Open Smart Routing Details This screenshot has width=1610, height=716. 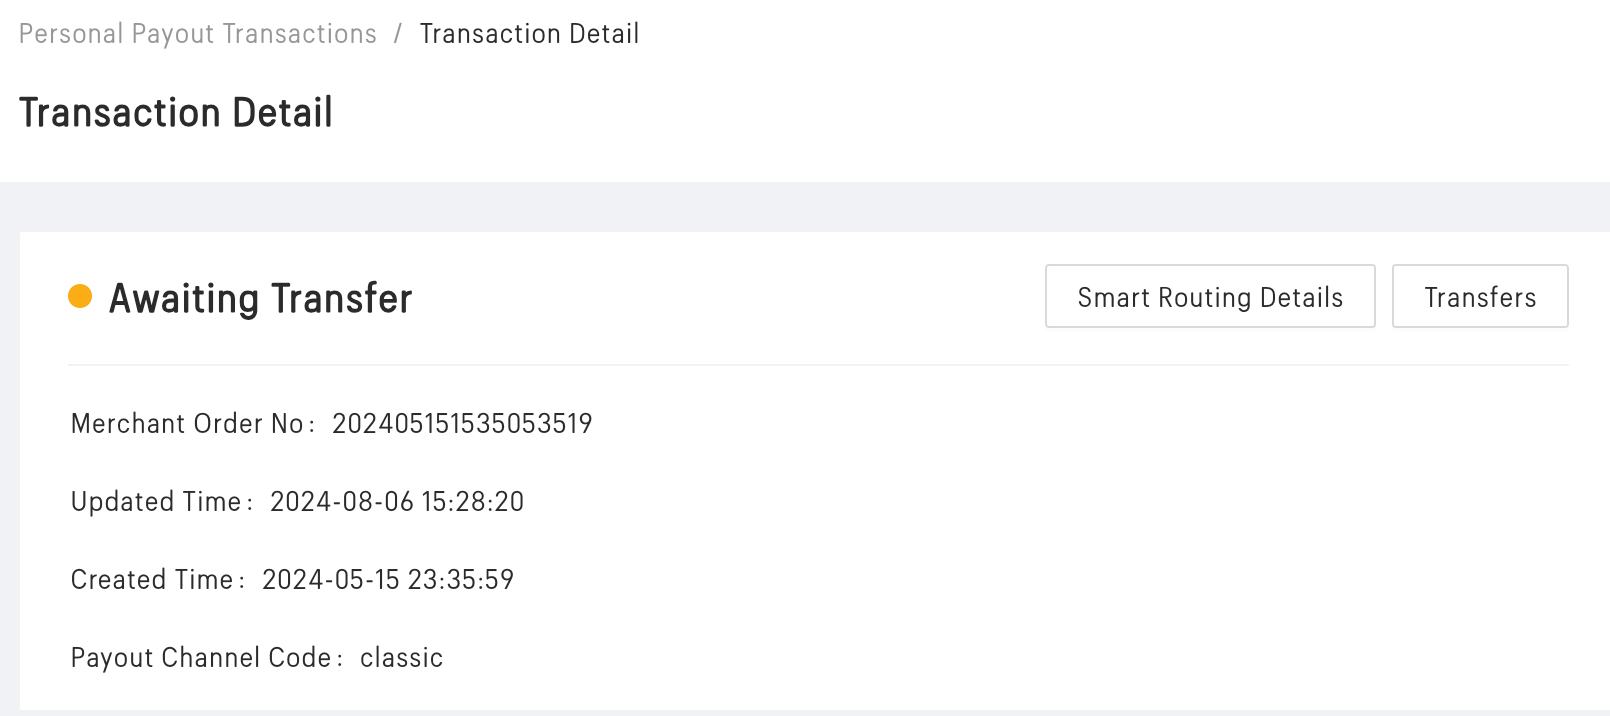(x=1210, y=296)
